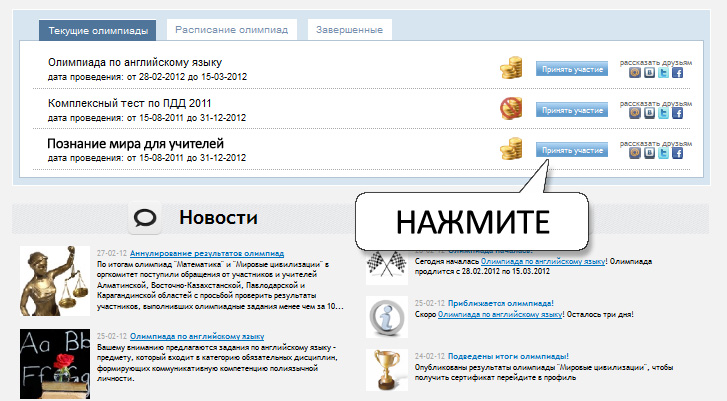727x401 pixels.
Task: Click the 27-02-12 news date
Action: pyautogui.click(x=112, y=254)
